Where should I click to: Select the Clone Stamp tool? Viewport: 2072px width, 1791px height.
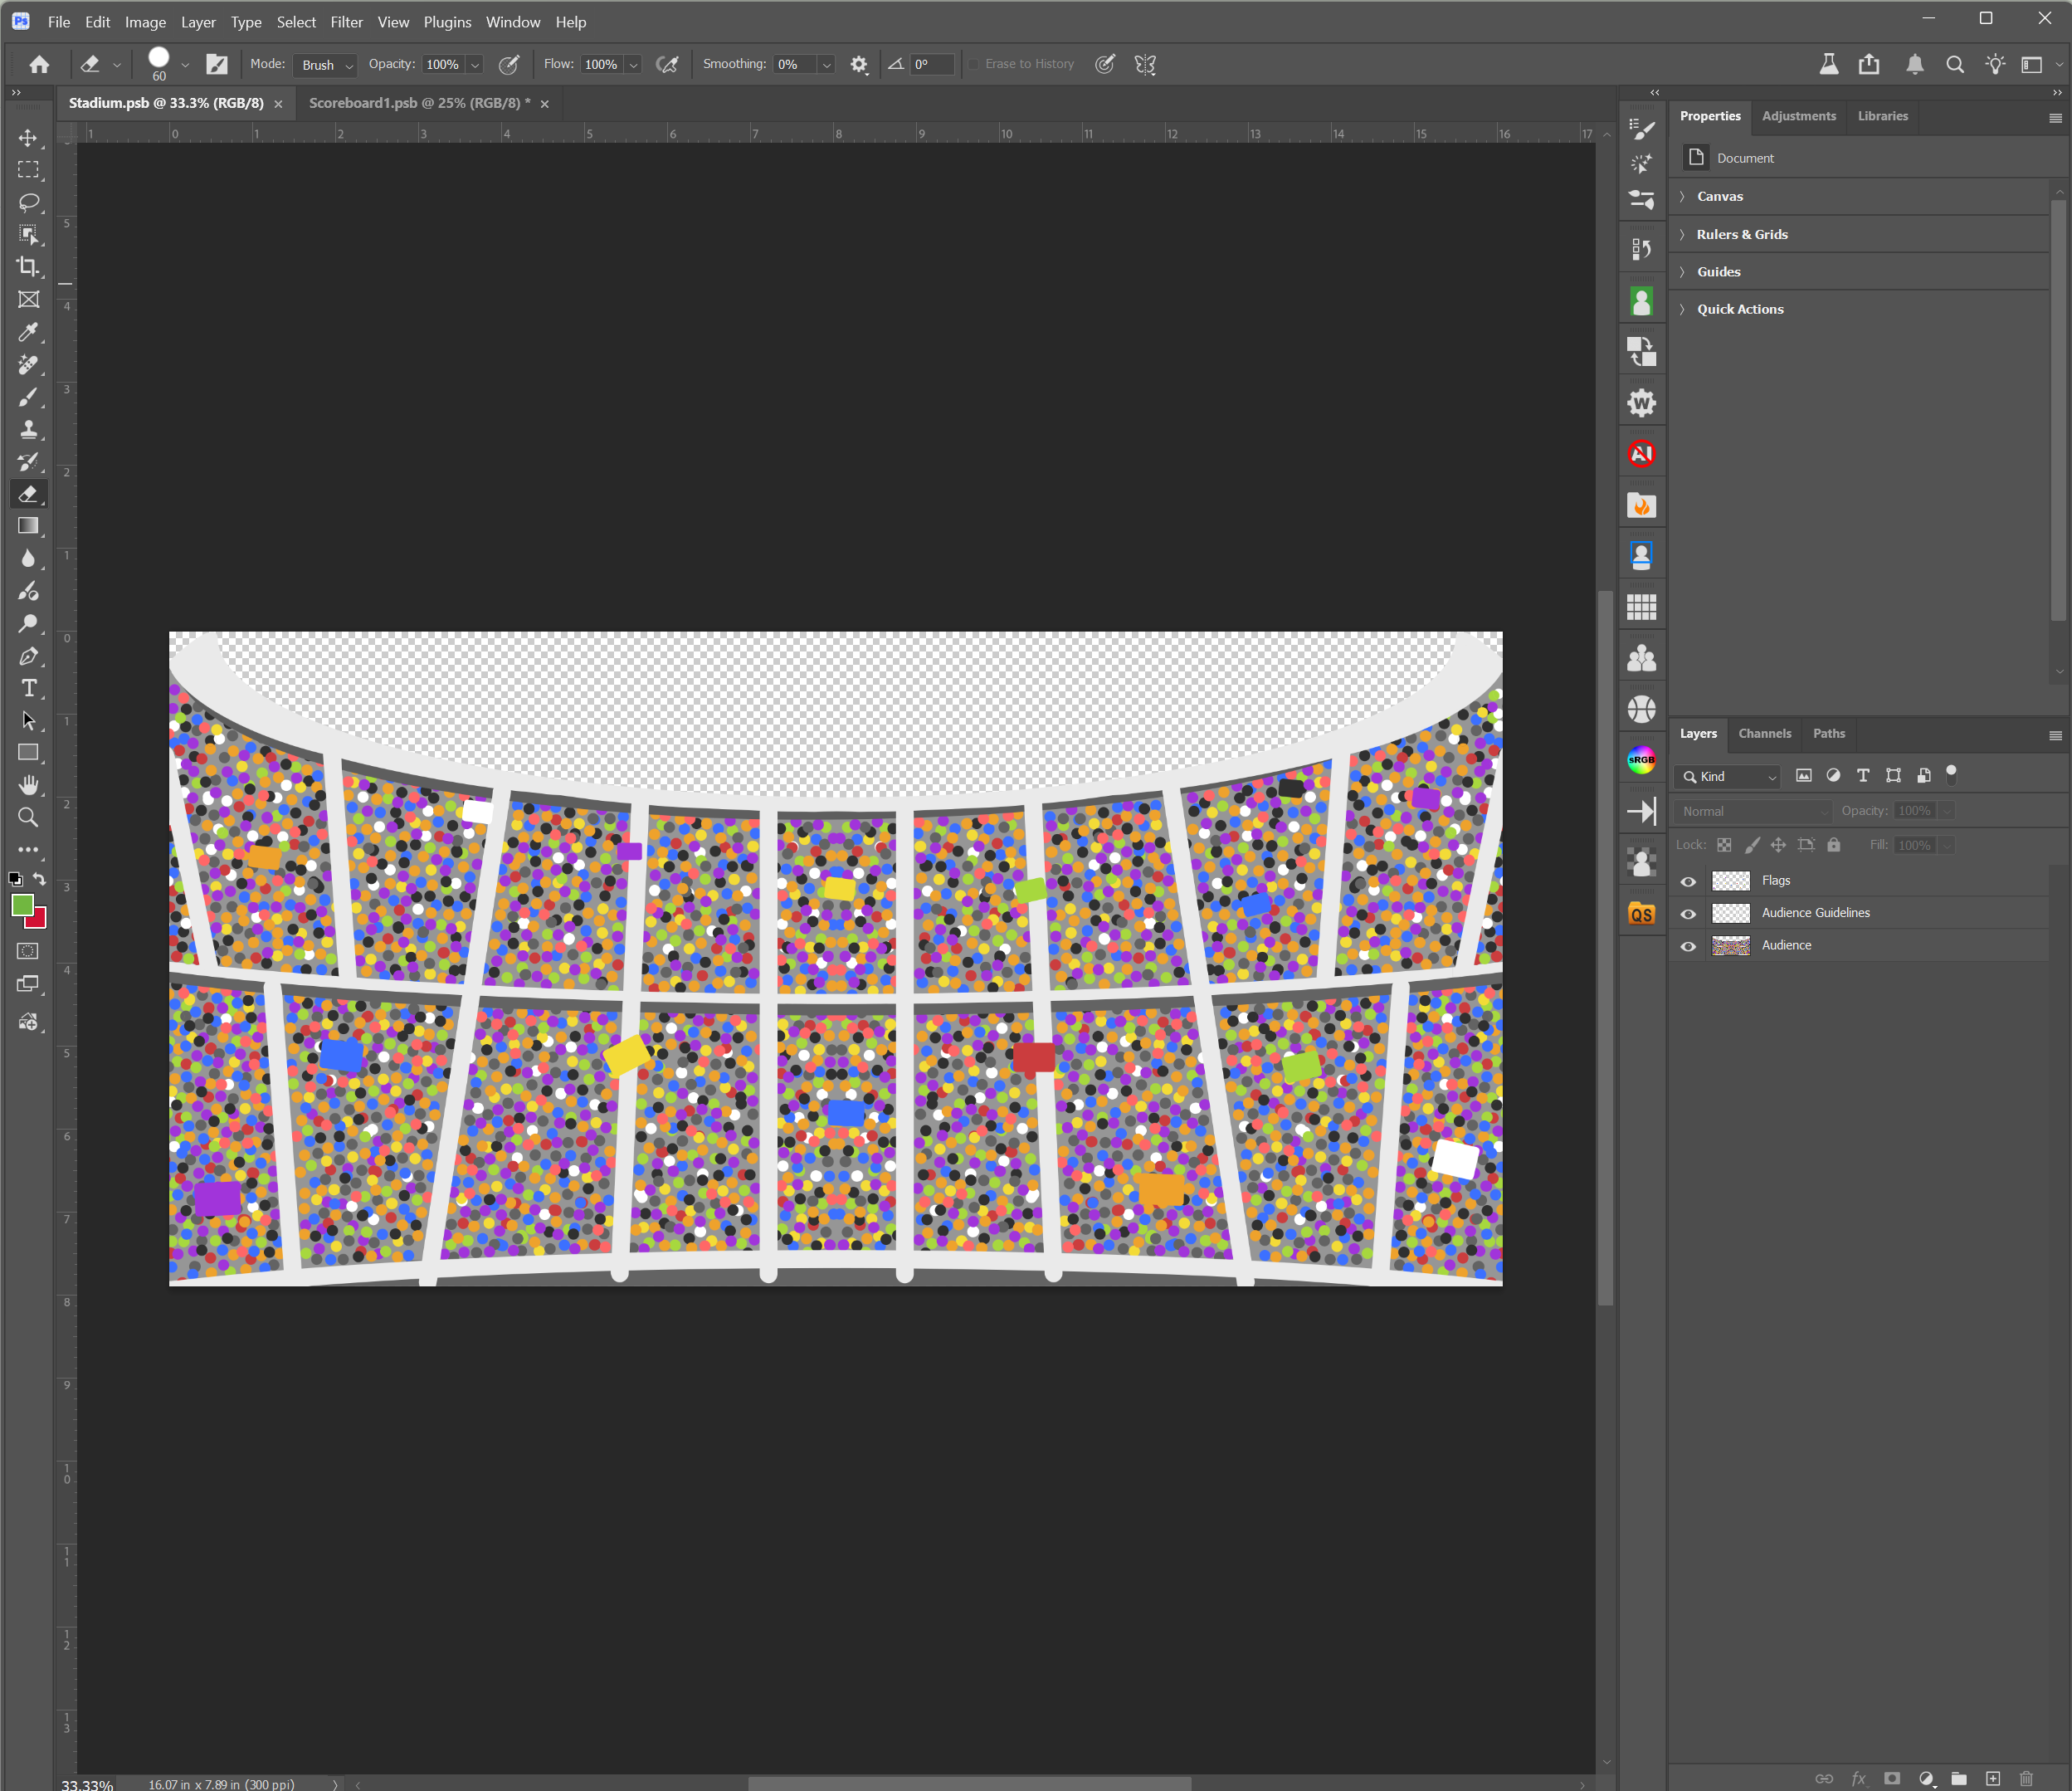point(28,430)
